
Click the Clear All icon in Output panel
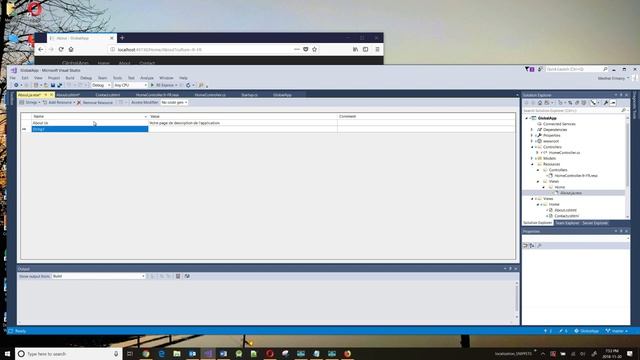178,276
